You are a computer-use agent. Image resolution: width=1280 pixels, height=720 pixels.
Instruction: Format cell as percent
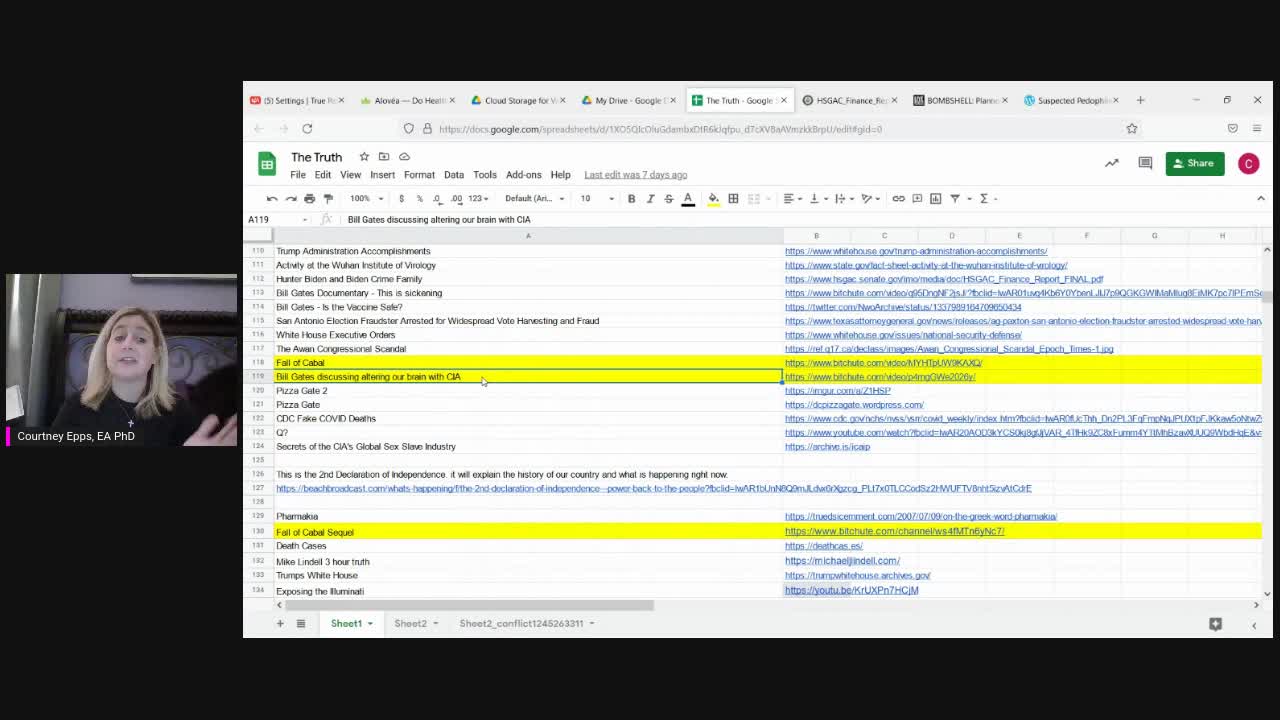point(419,198)
